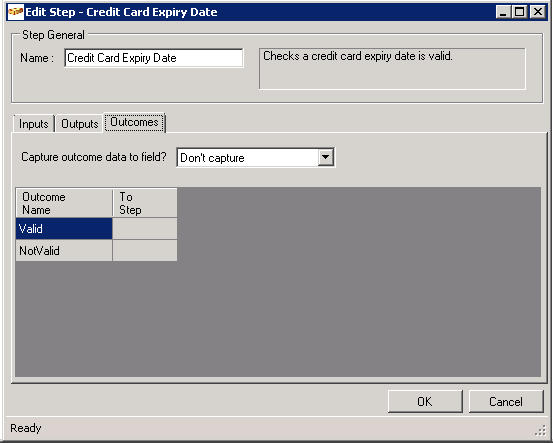The width and height of the screenshot is (553, 443).
Task: Click the Name field with Credit Card Expiry Date
Action: point(154,58)
